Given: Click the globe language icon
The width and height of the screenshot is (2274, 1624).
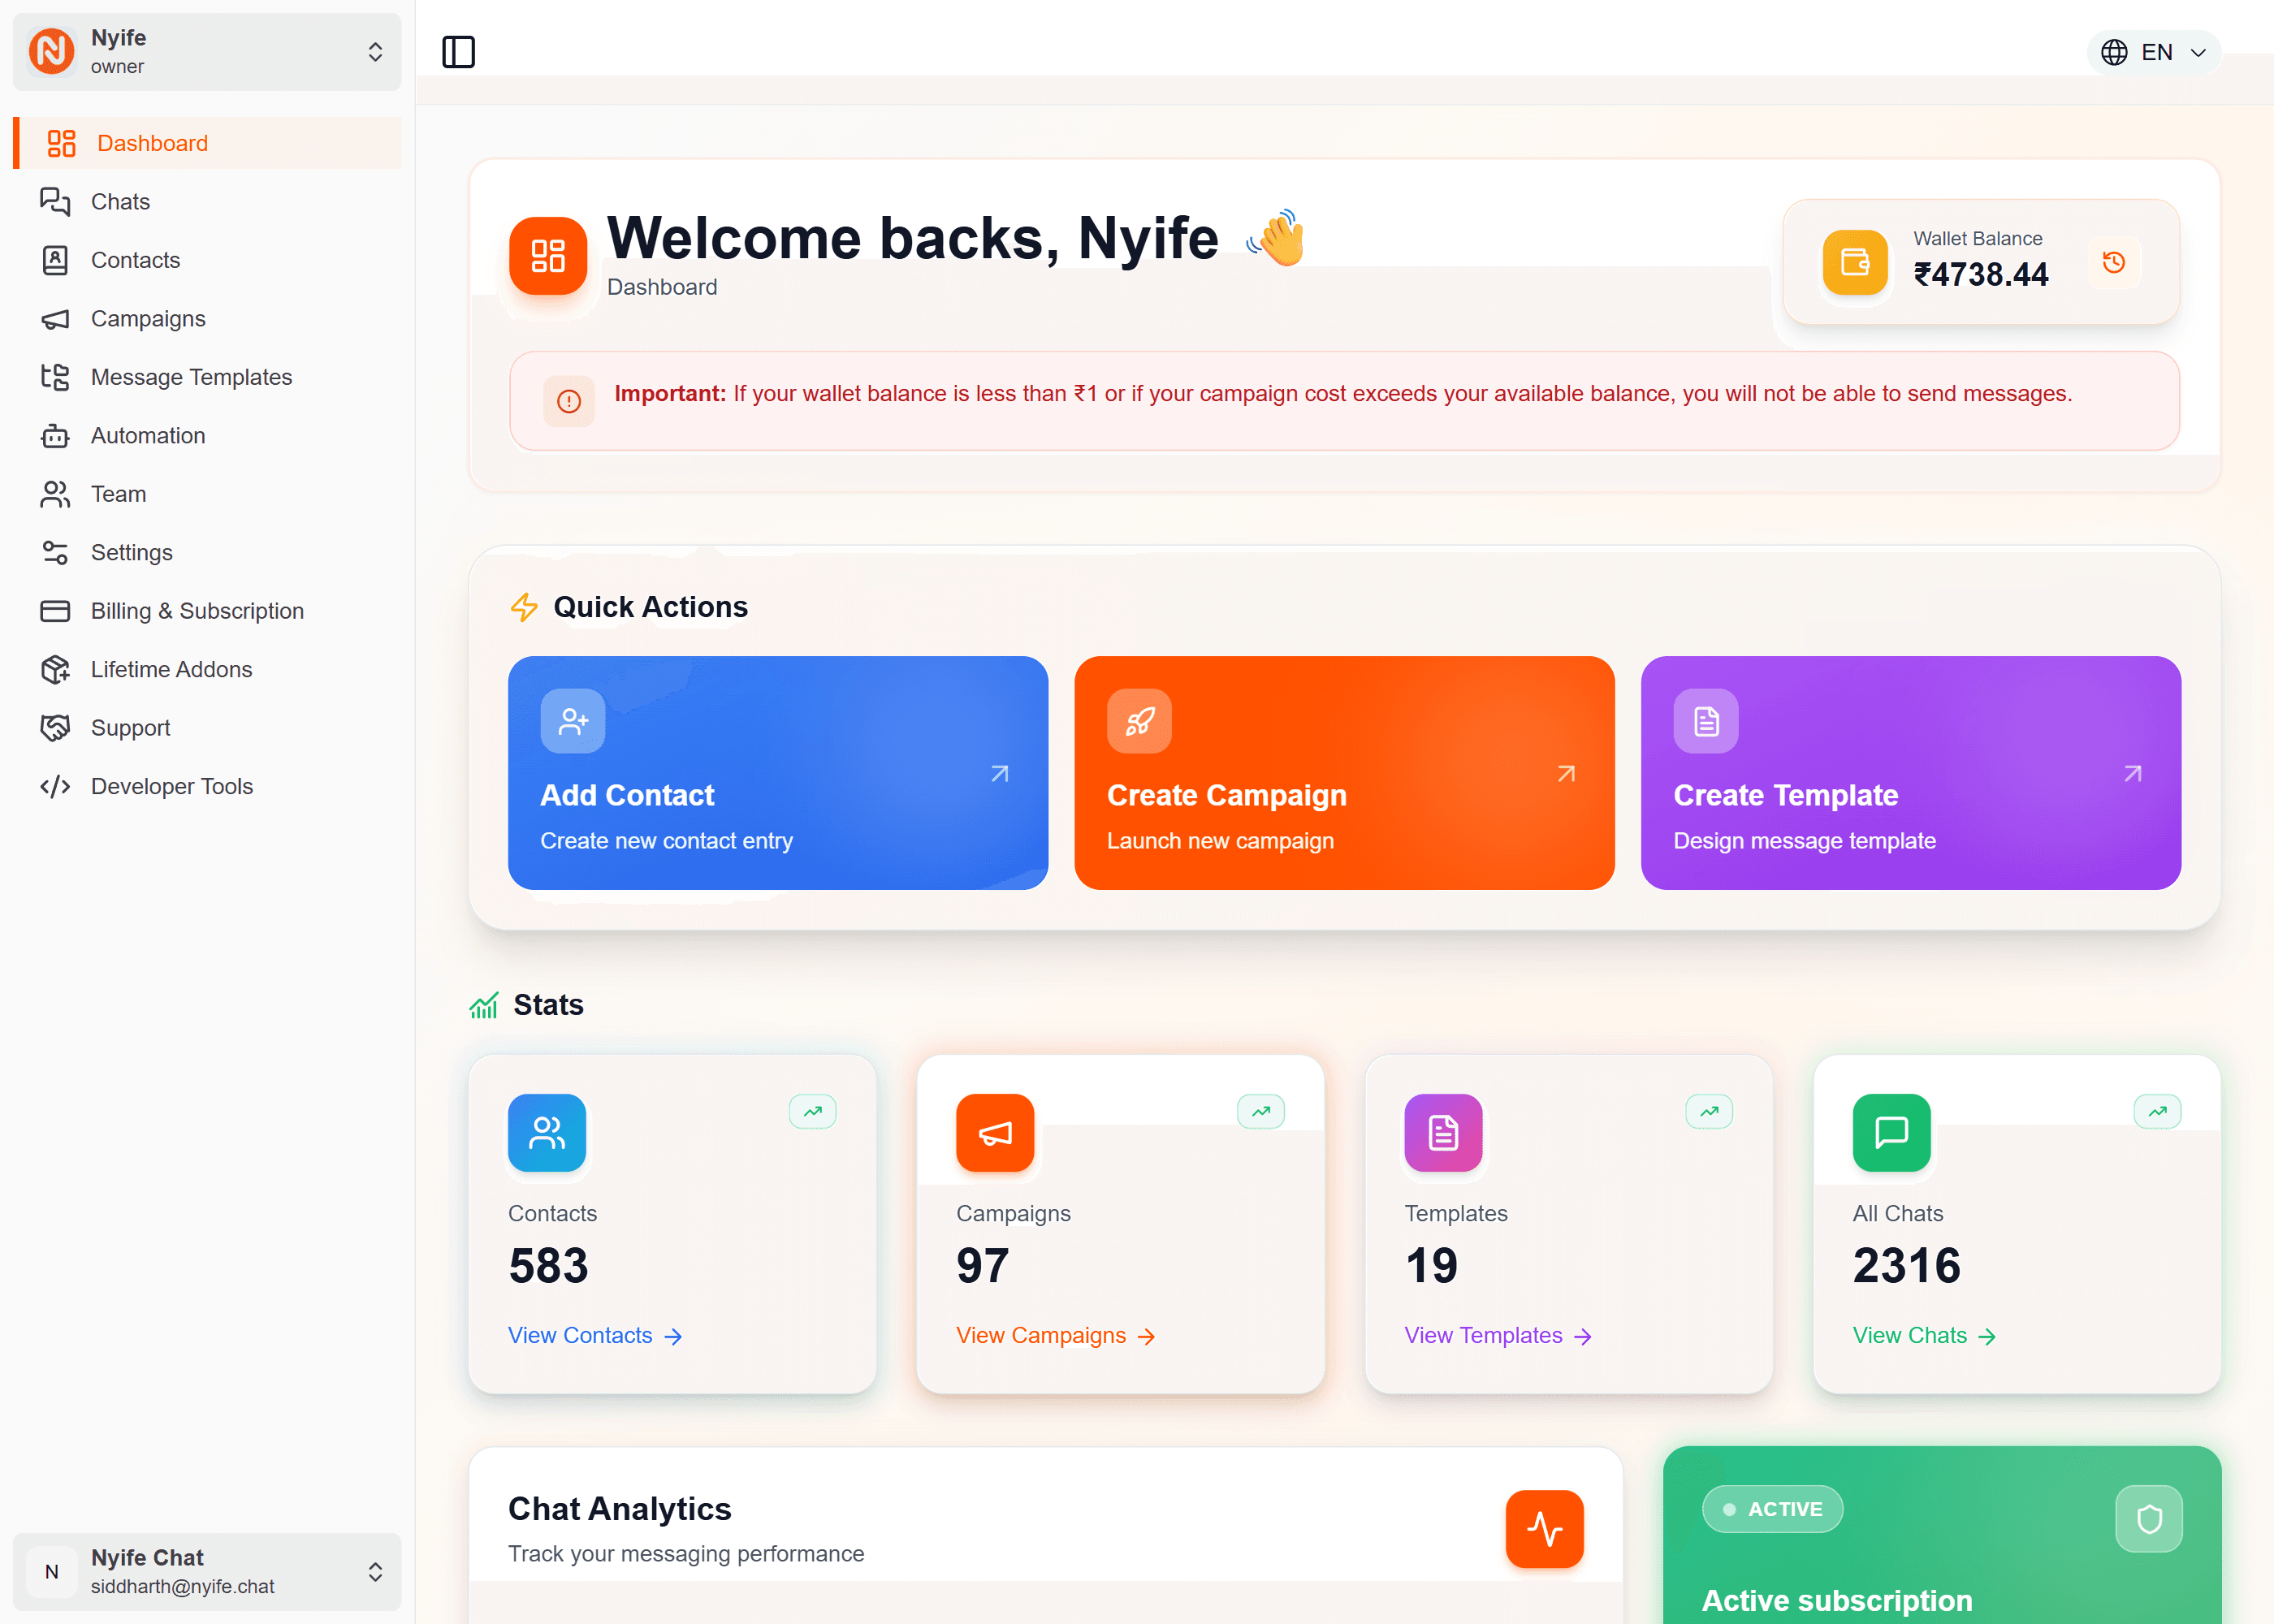Looking at the screenshot, I should [x=2115, y=52].
